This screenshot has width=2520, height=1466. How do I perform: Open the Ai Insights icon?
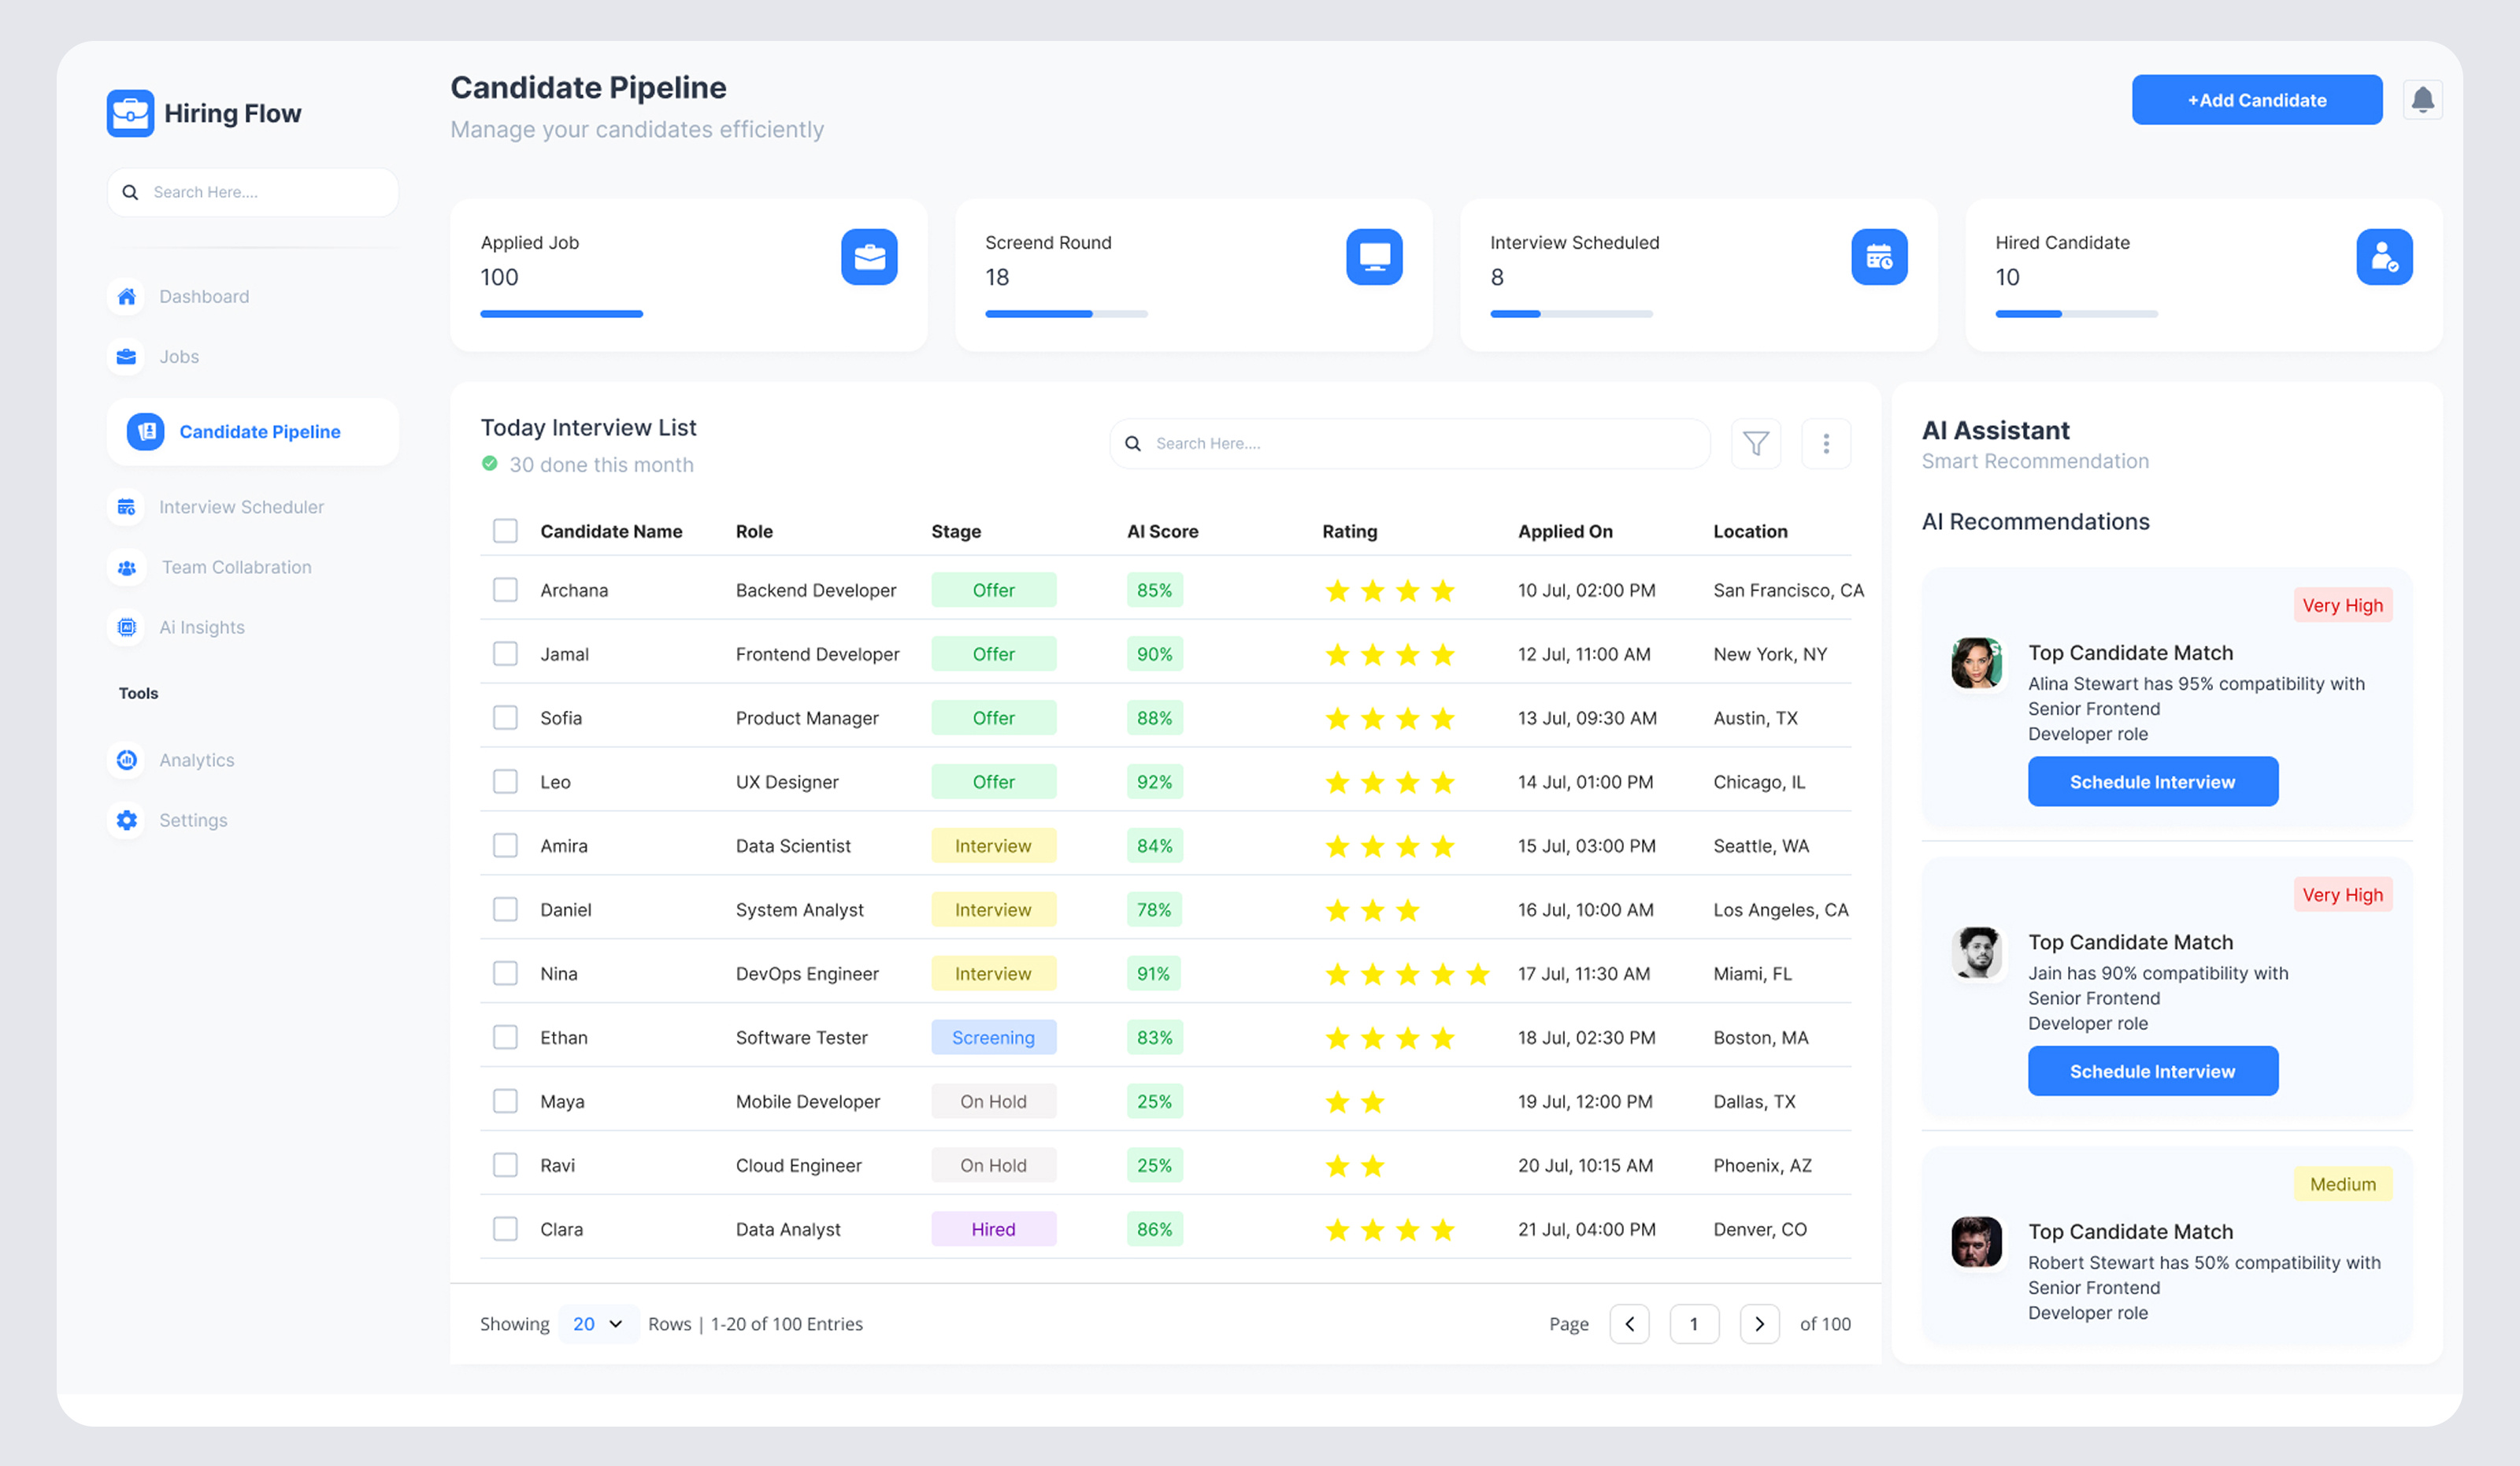tap(126, 627)
